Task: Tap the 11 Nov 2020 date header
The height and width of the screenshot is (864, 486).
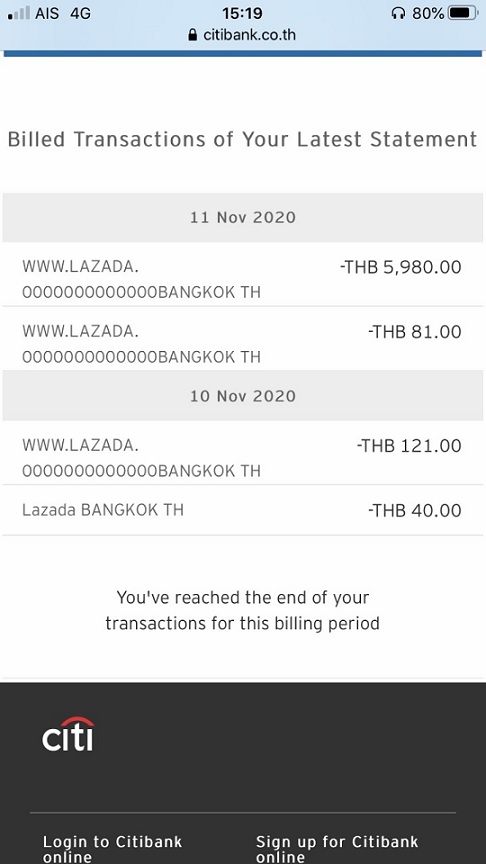Action: 243,217
